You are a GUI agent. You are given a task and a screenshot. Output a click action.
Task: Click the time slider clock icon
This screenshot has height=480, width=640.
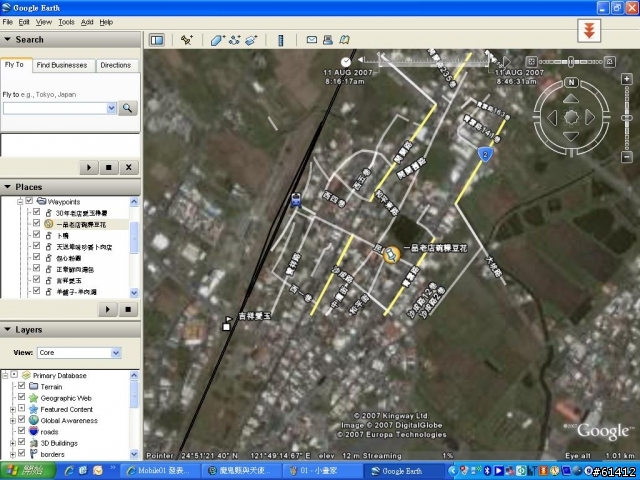(x=346, y=62)
